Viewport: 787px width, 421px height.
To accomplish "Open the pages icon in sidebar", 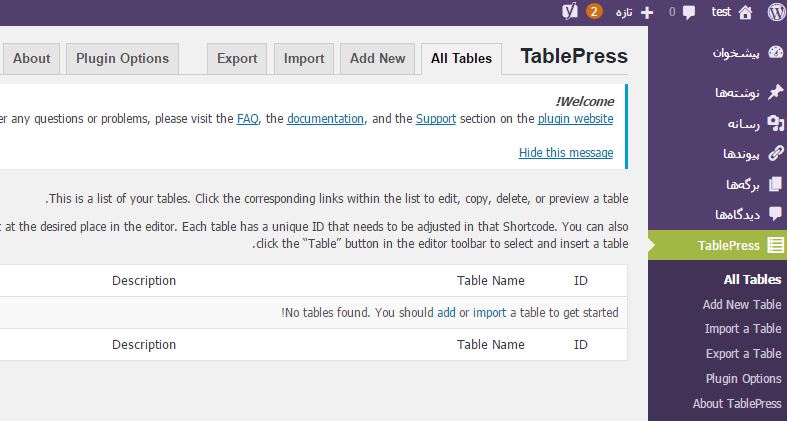I will point(775,184).
